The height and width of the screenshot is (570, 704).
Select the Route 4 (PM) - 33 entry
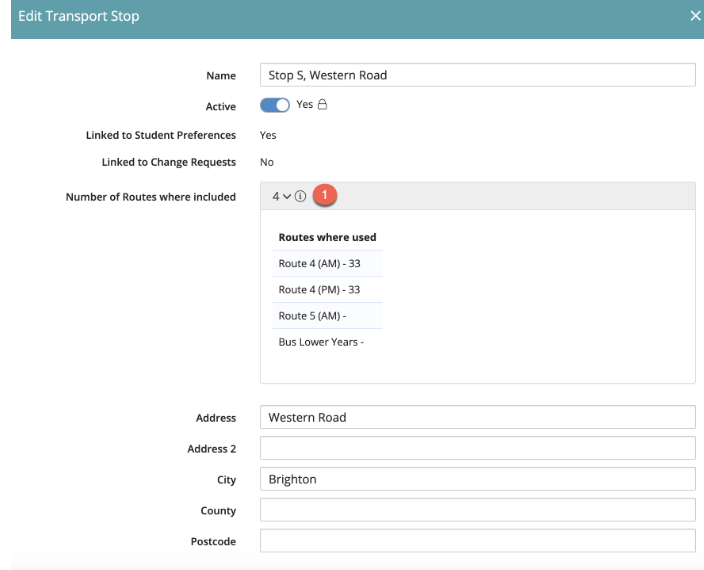(319, 290)
